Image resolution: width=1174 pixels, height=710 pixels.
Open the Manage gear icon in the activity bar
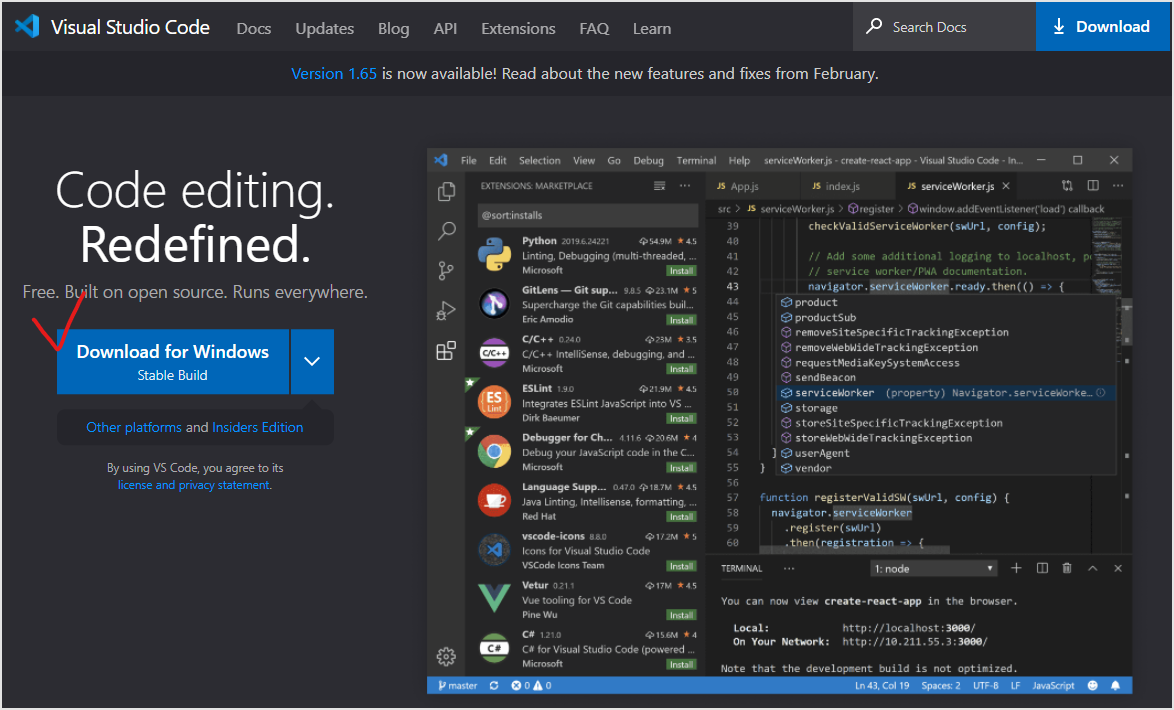pos(446,657)
